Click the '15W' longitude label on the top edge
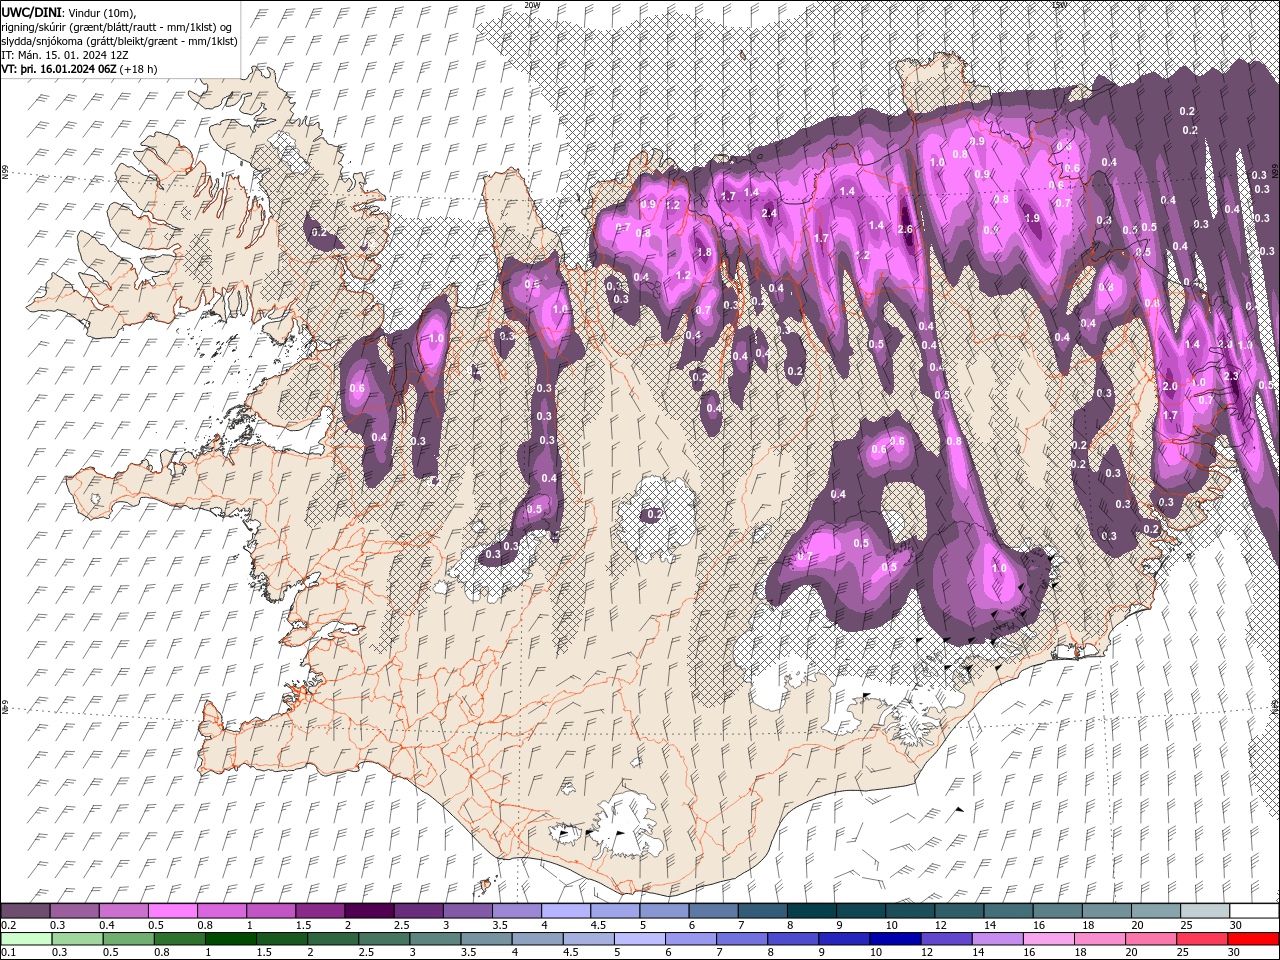The height and width of the screenshot is (960, 1280). (x=1059, y=4)
